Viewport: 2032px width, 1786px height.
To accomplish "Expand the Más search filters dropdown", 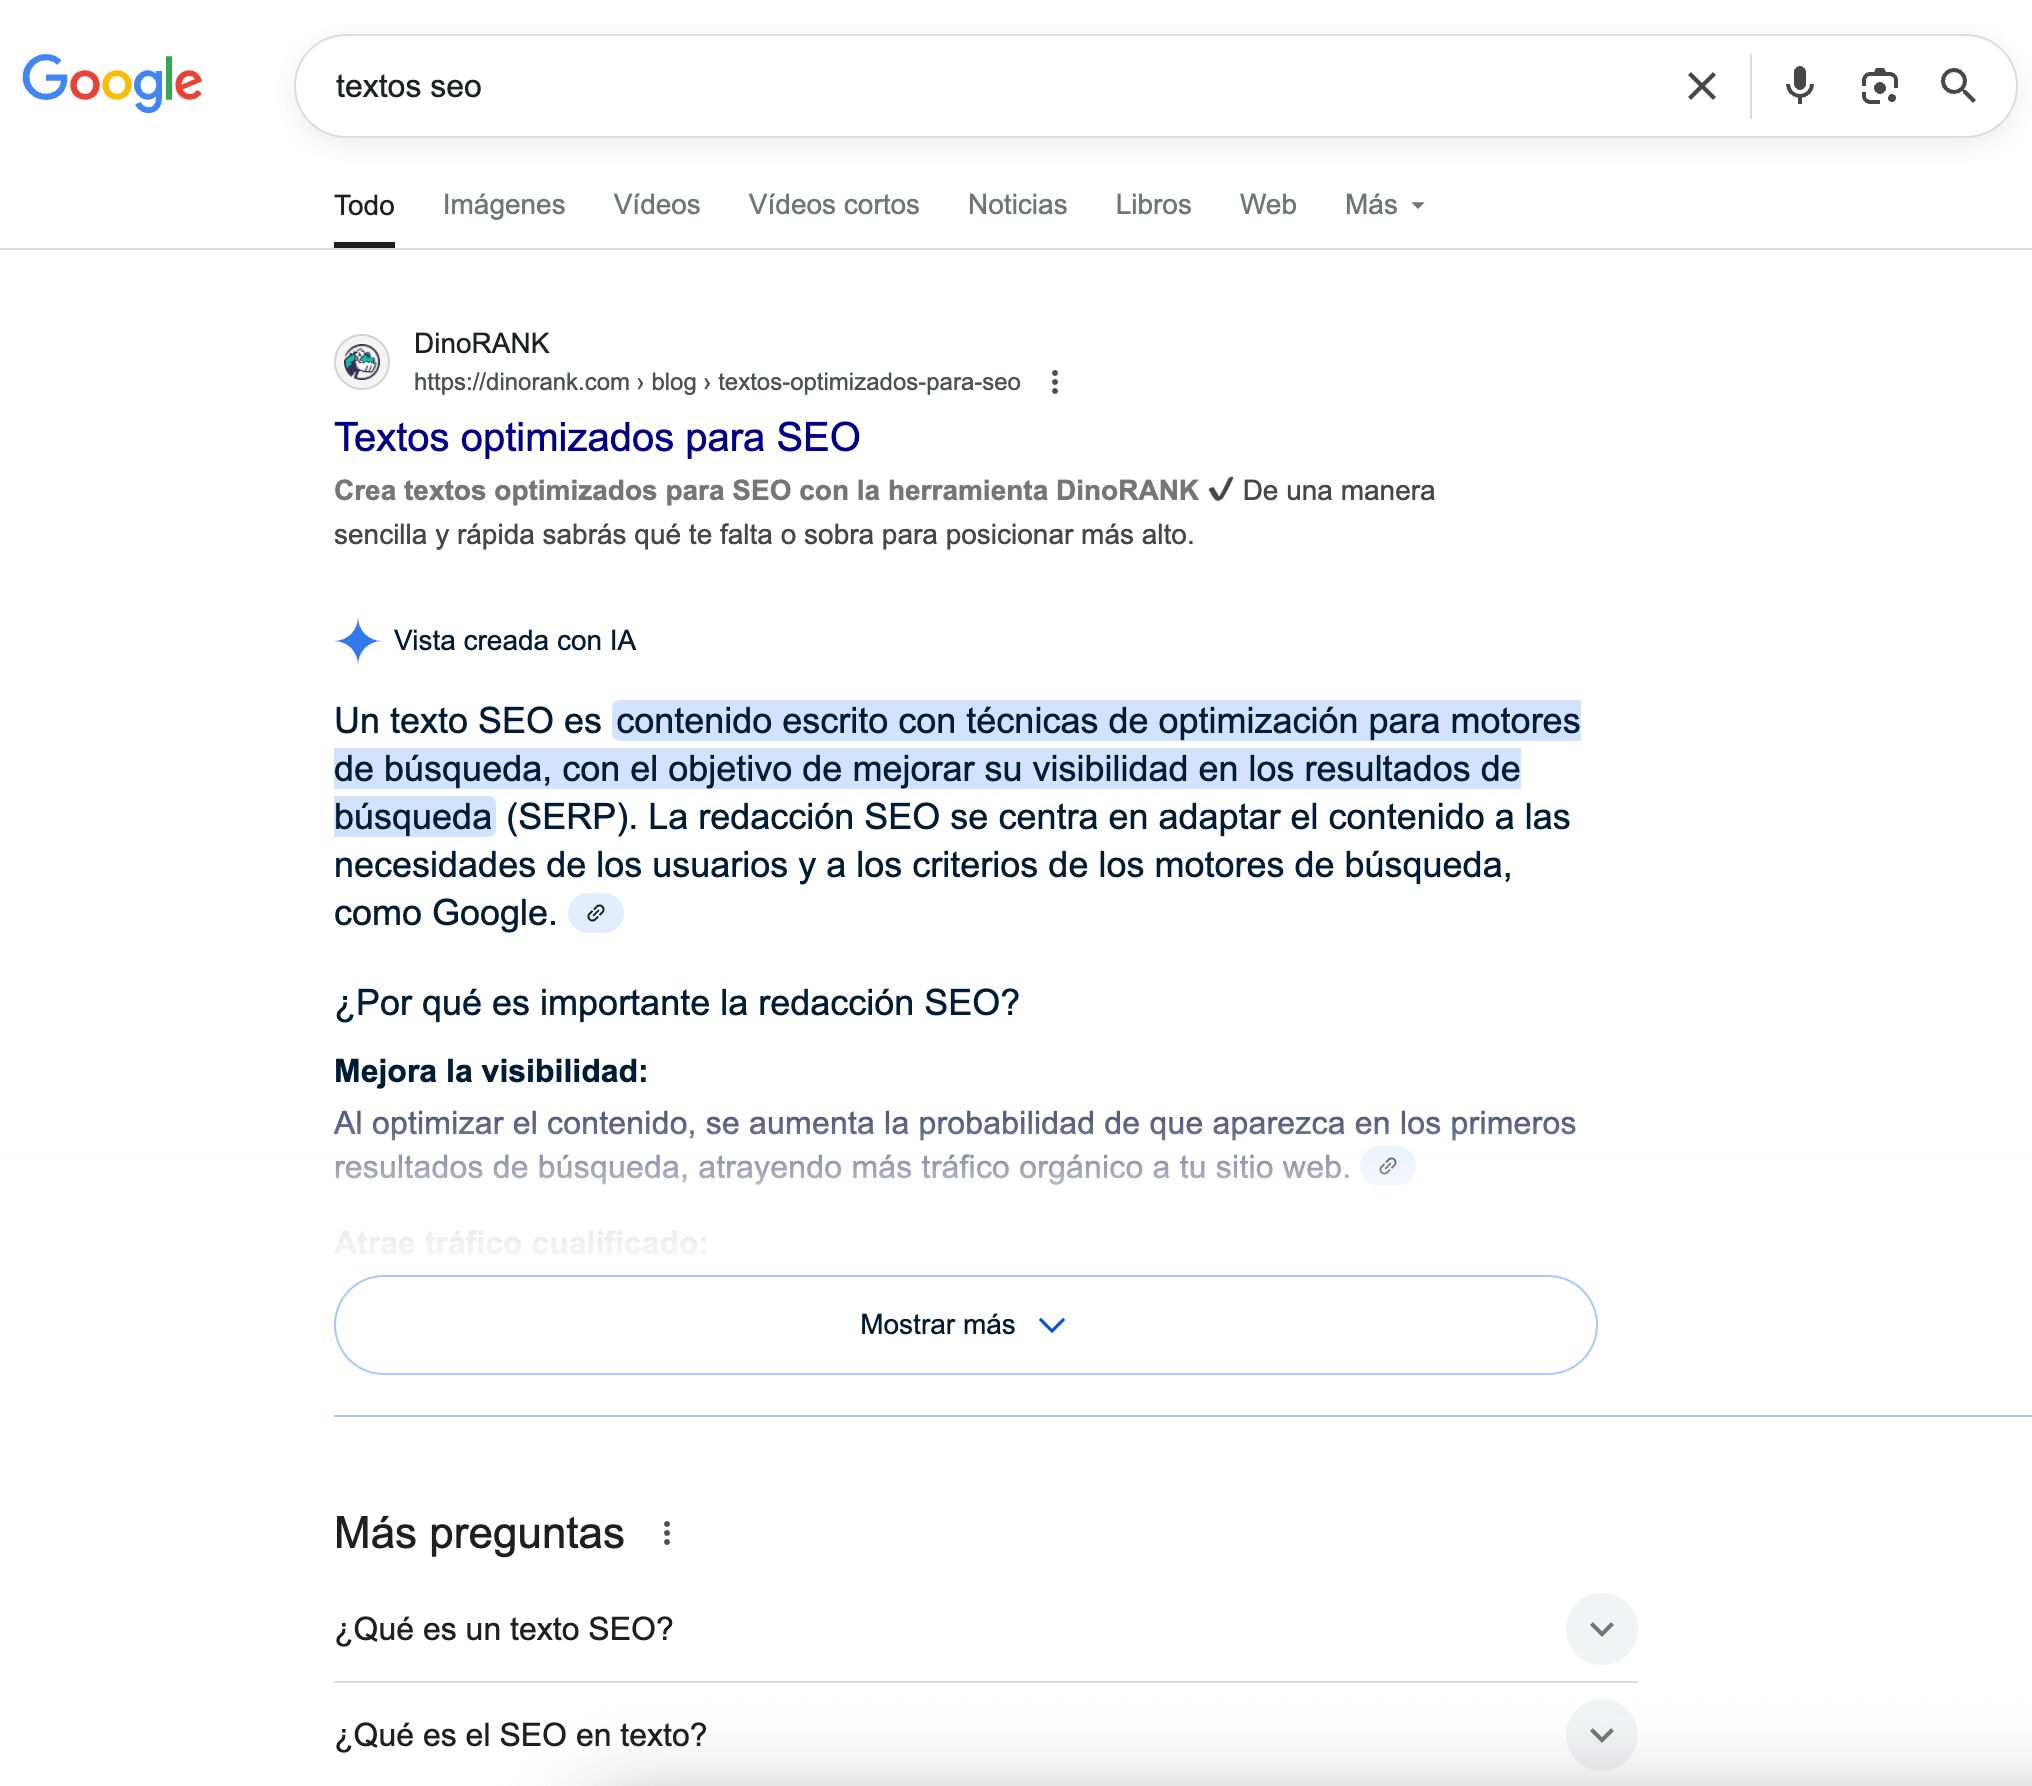I will click(x=1384, y=205).
